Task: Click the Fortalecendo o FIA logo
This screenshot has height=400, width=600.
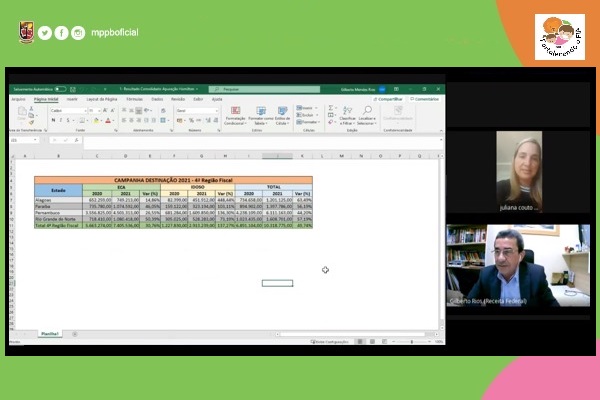Action: click(x=560, y=37)
